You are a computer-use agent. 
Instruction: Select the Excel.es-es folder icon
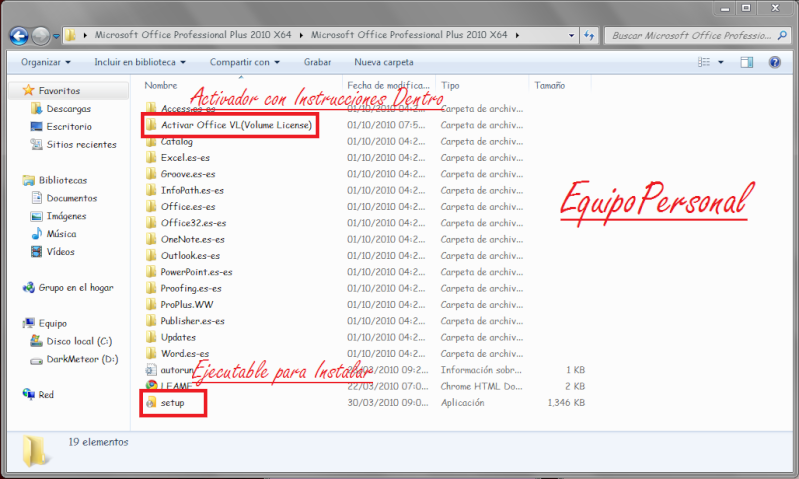click(x=151, y=157)
